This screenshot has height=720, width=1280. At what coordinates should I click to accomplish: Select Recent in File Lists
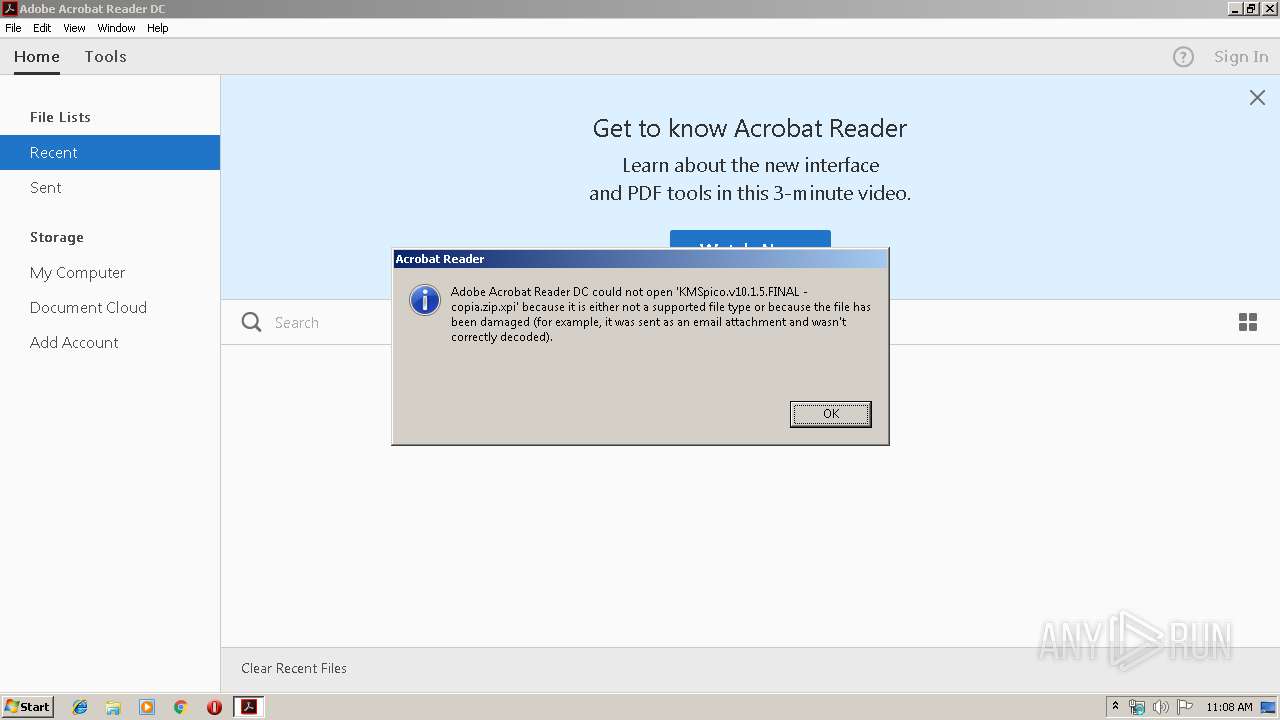click(x=110, y=152)
